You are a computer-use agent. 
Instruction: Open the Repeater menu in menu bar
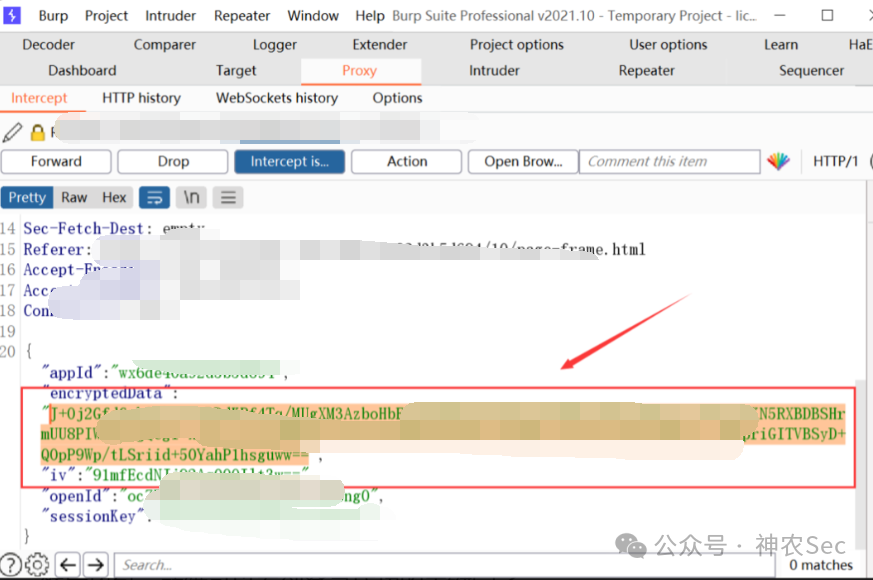pyautogui.click(x=242, y=16)
